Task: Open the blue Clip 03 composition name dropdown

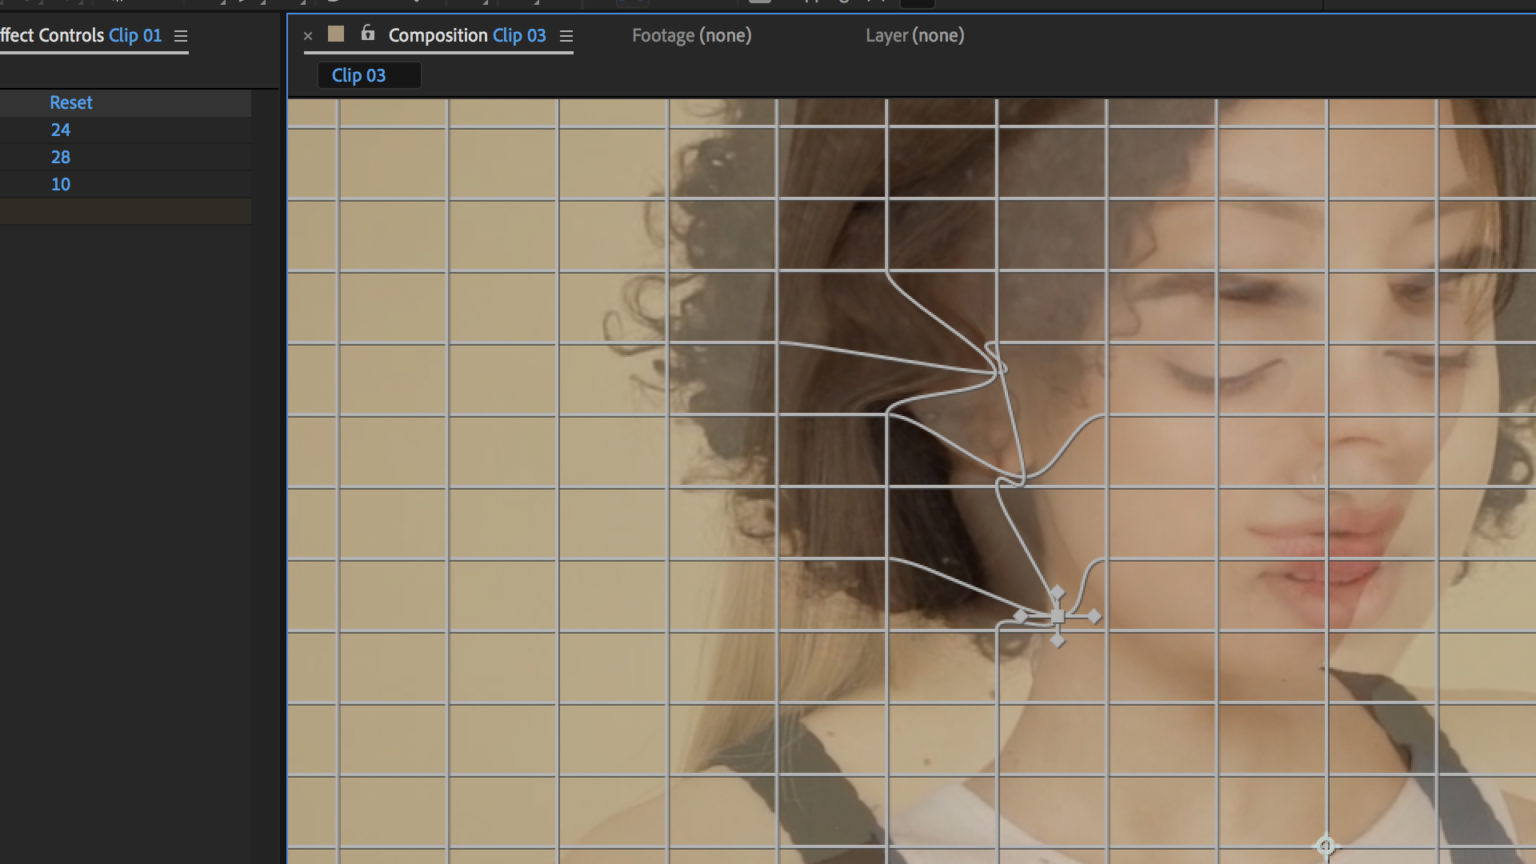Action: [519, 36]
